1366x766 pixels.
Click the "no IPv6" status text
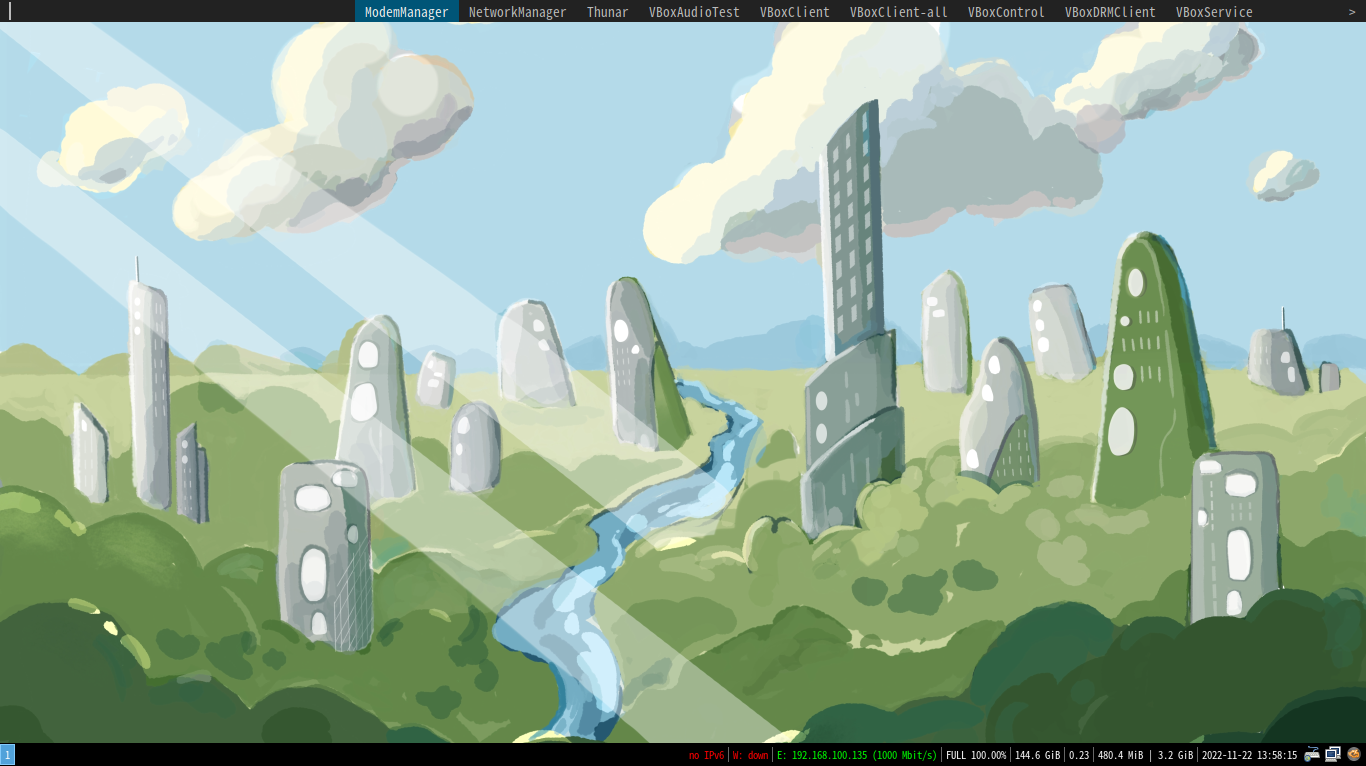(x=706, y=756)
